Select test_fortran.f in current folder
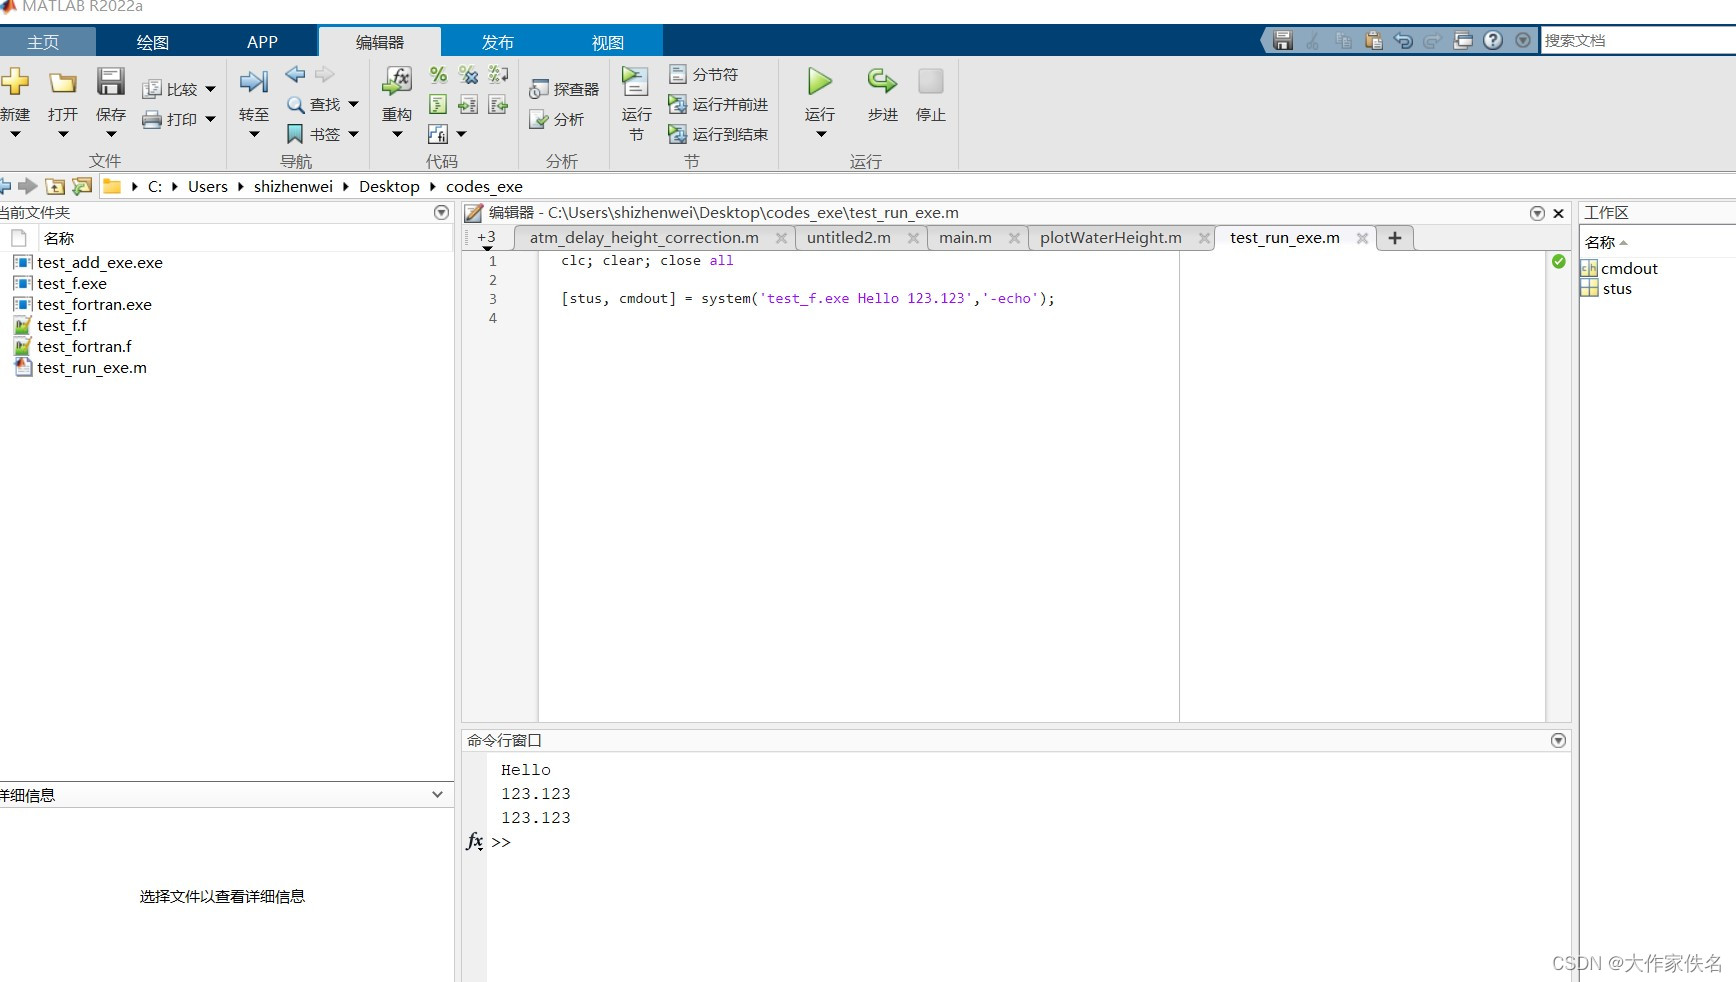The image size is (1736, 982). tap(84, 346)
